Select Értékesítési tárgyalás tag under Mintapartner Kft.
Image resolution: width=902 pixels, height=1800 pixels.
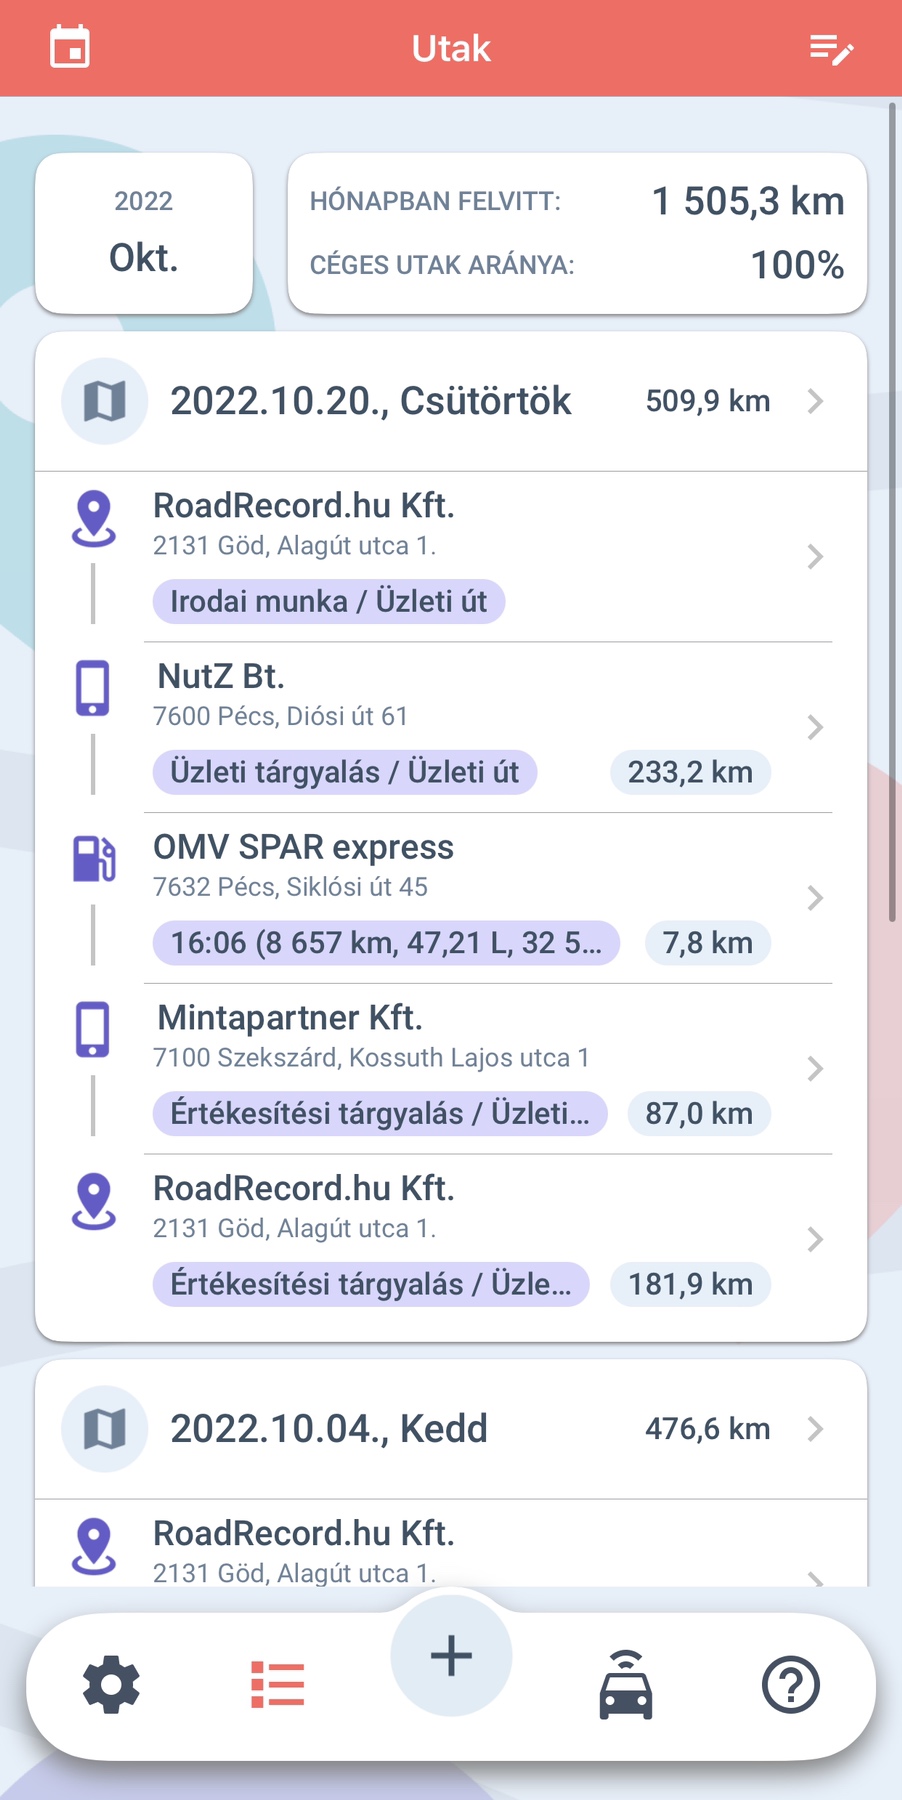[x=380, y=1114]
